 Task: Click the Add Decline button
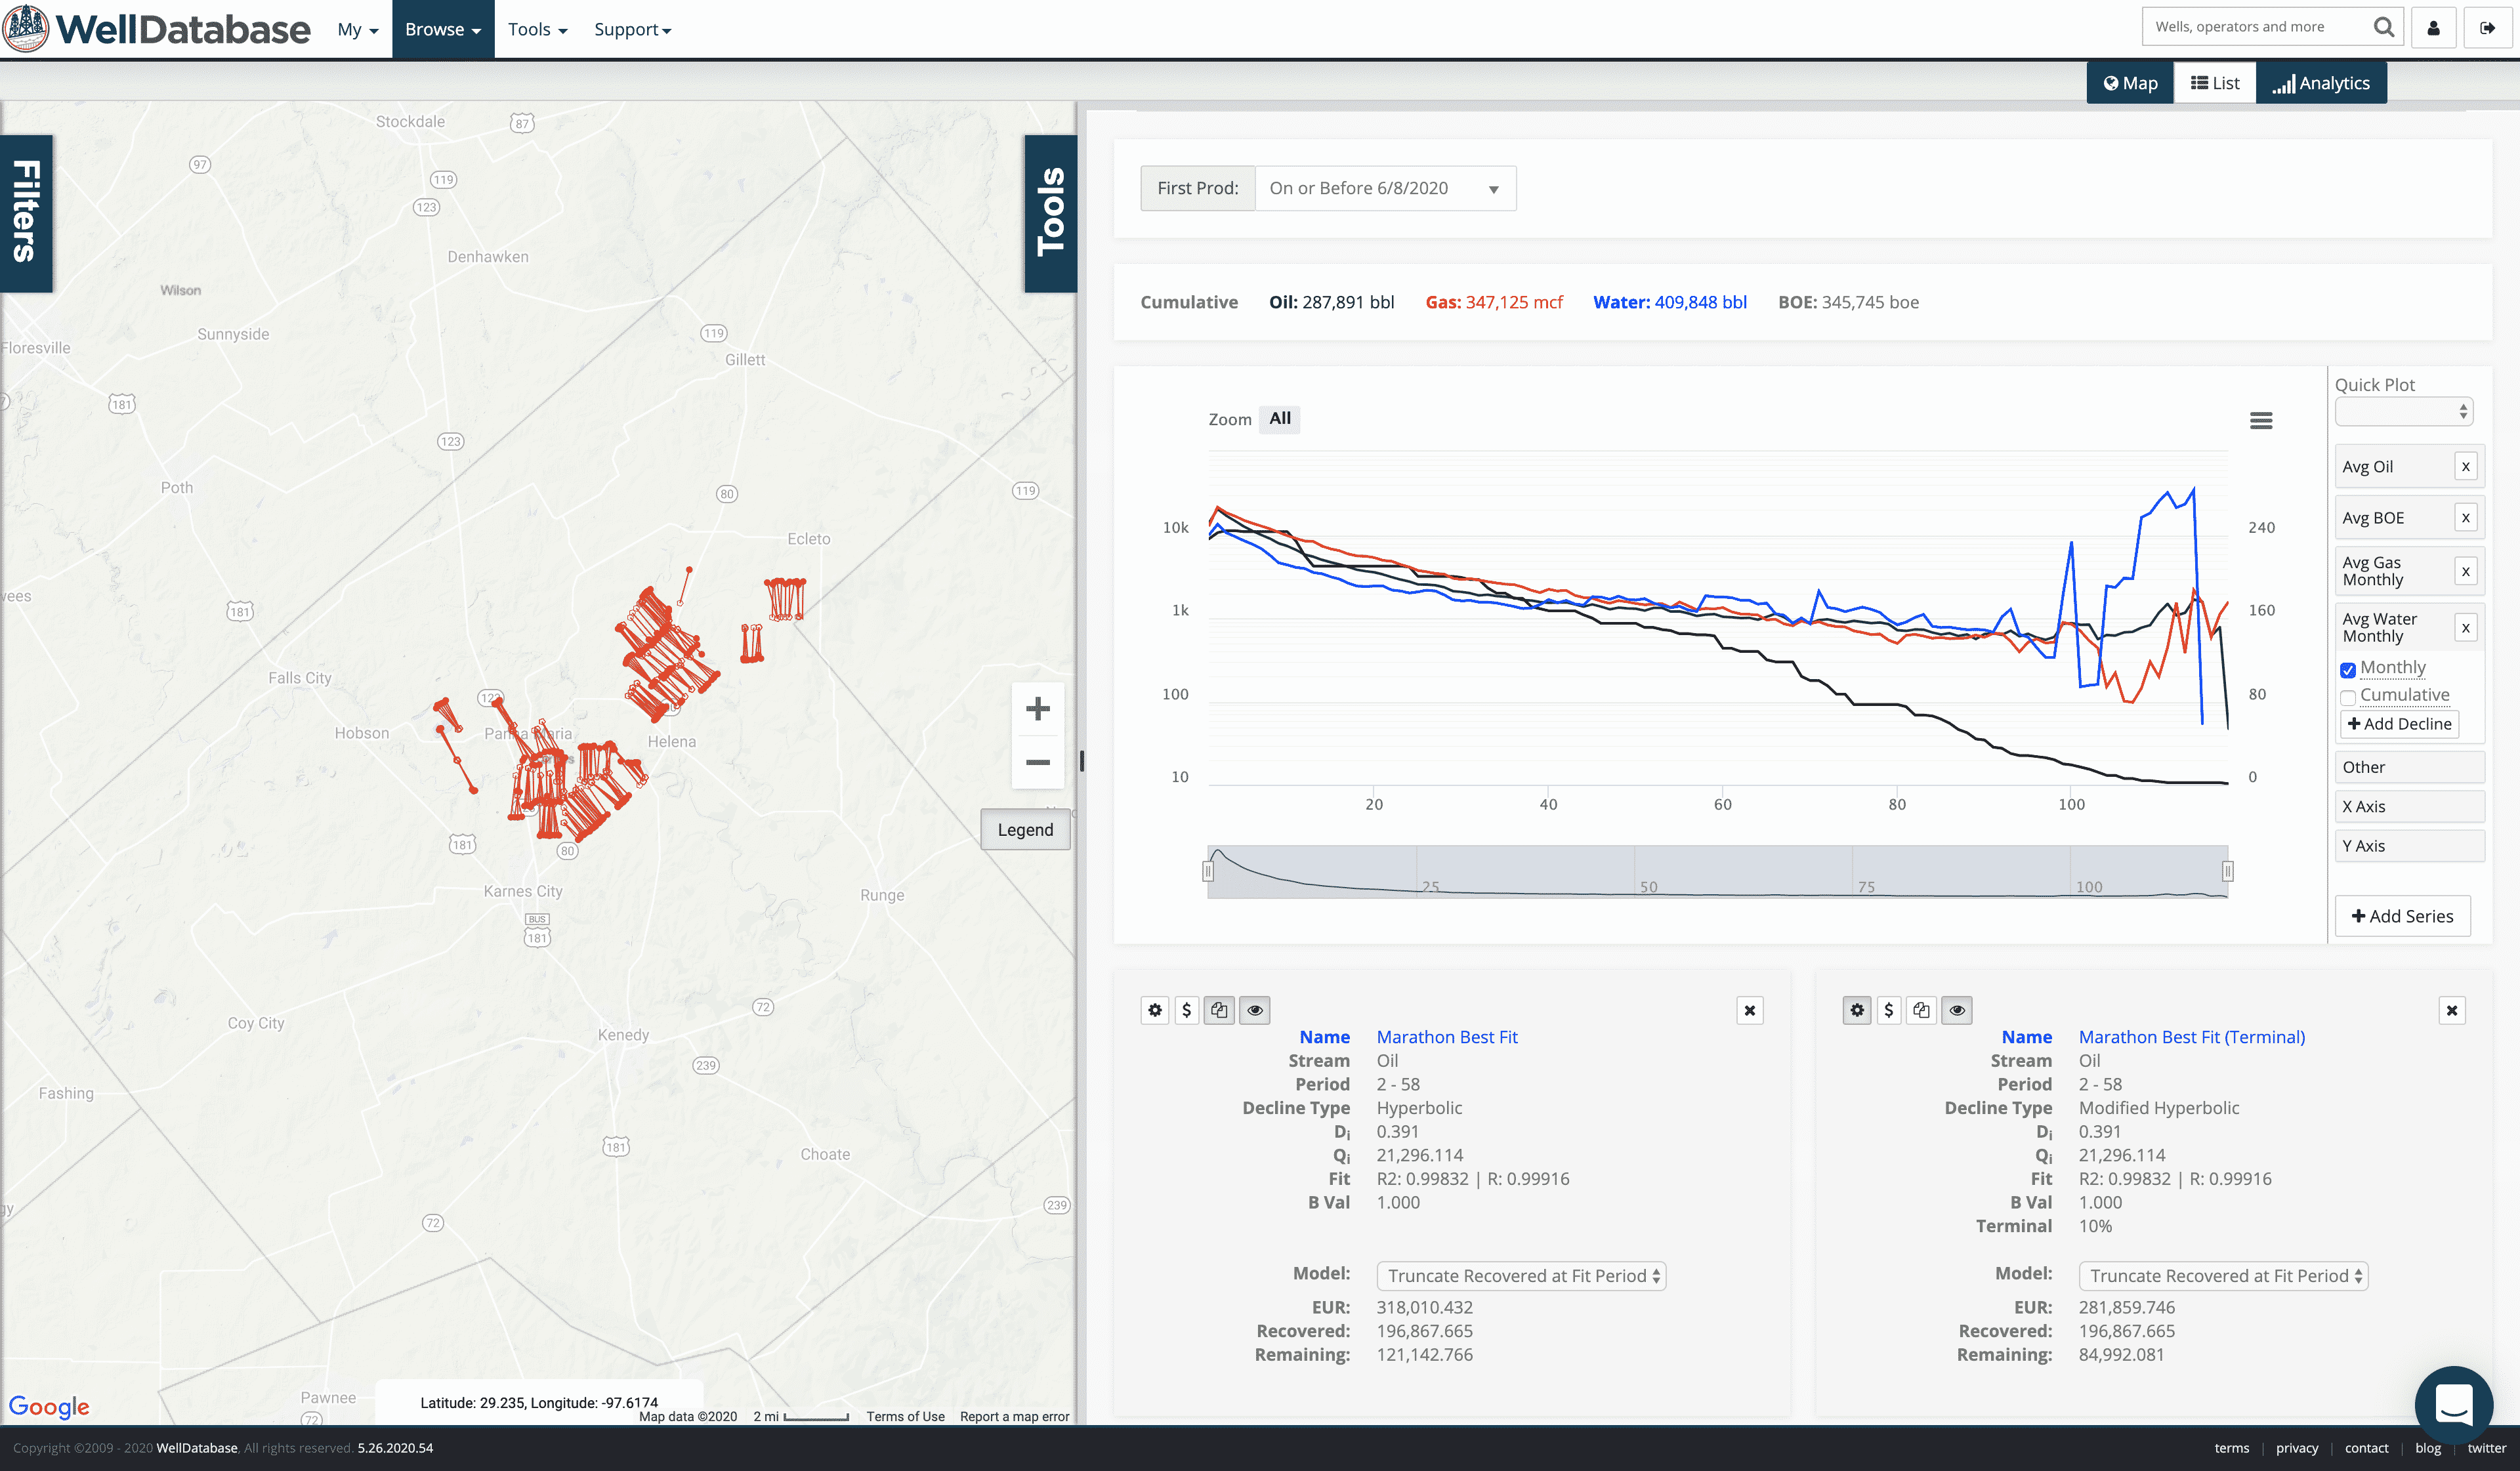pos(2399,724)
